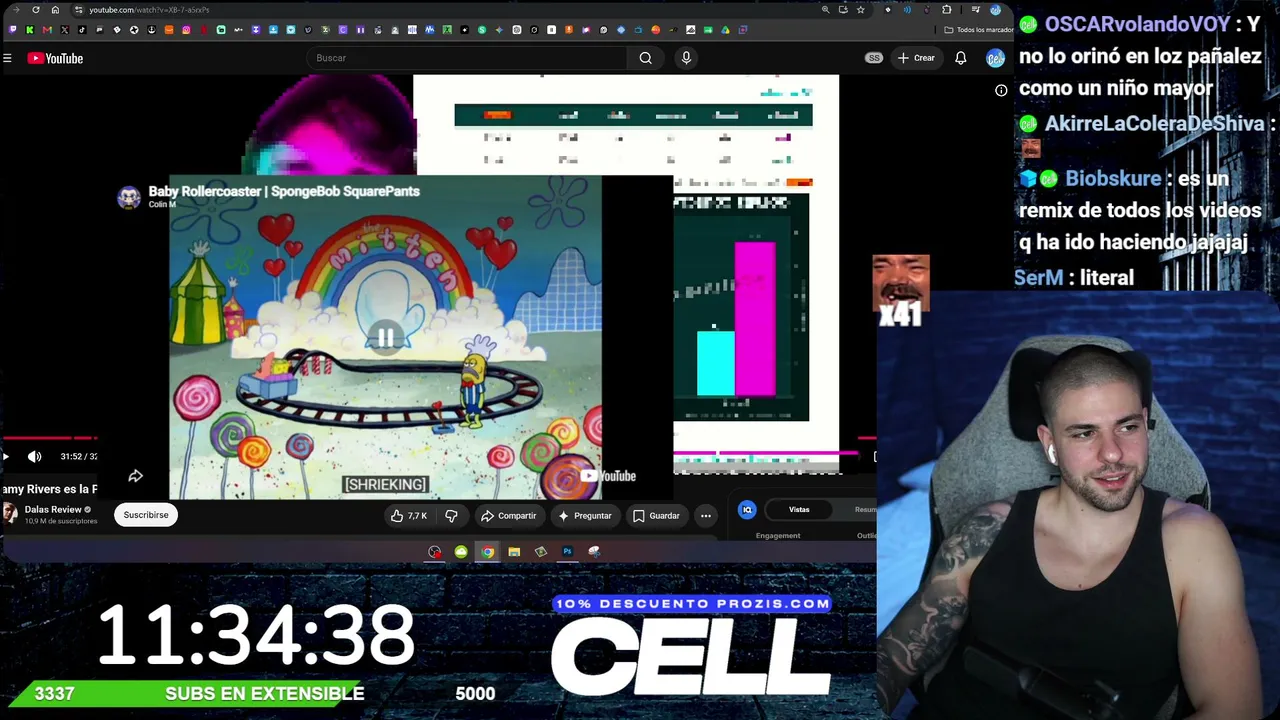Image resolution: width=1280 pixels, height=720 pixels.
Task: Click the Compartir share button
Action: 509,516
